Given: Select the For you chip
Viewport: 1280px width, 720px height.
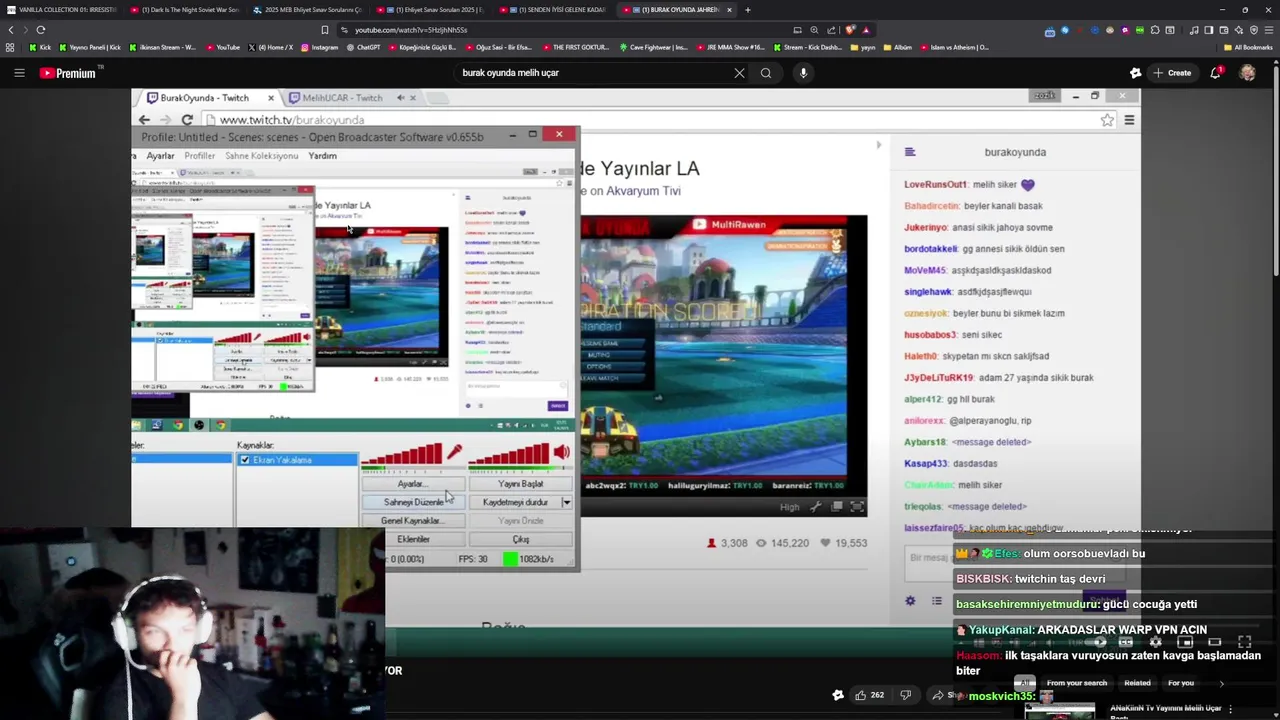Looking at the screenshot, I should pyautogui.click(x=1181, y=683).
